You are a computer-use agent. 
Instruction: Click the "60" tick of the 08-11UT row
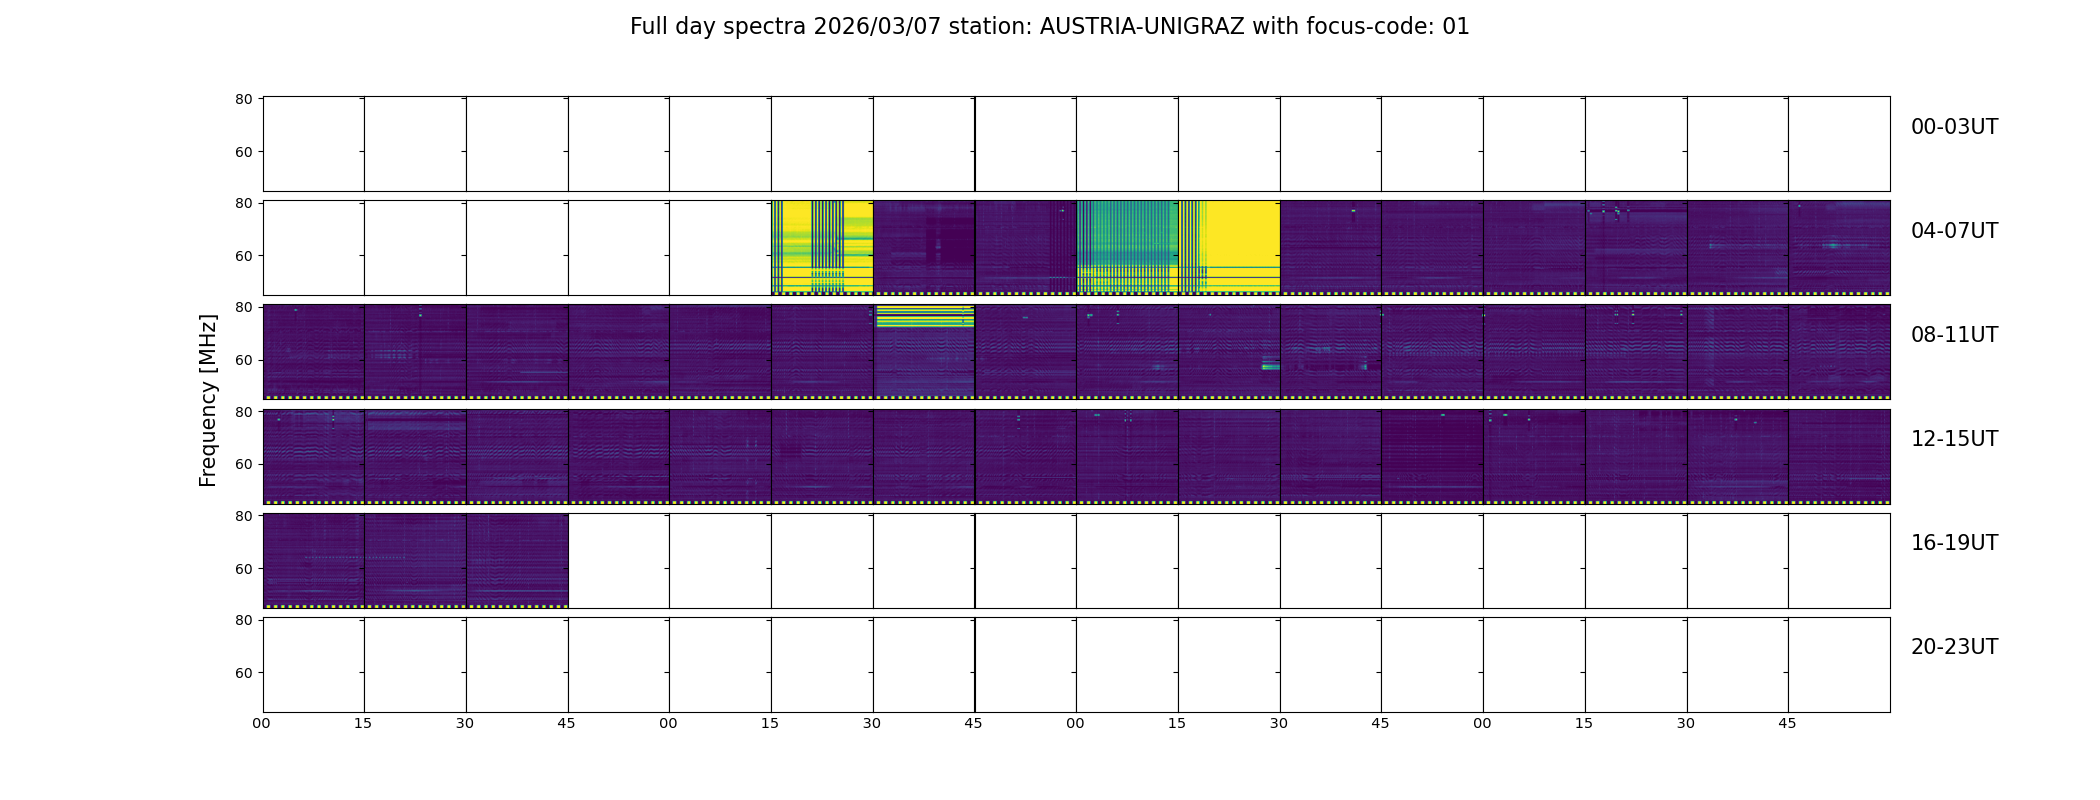click(x=243, y=360)
